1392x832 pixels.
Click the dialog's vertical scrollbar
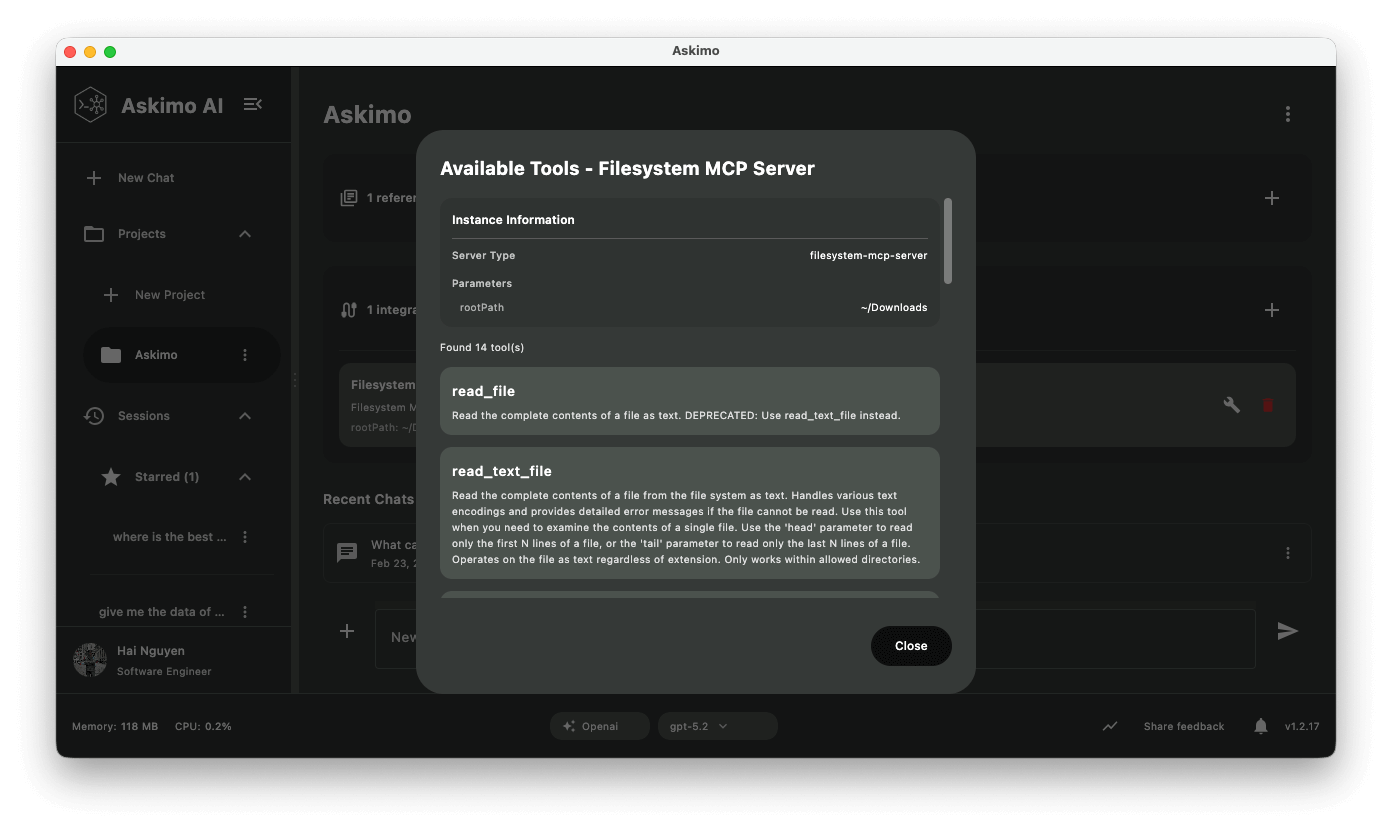pyautogui.click(x=948, y=241)
